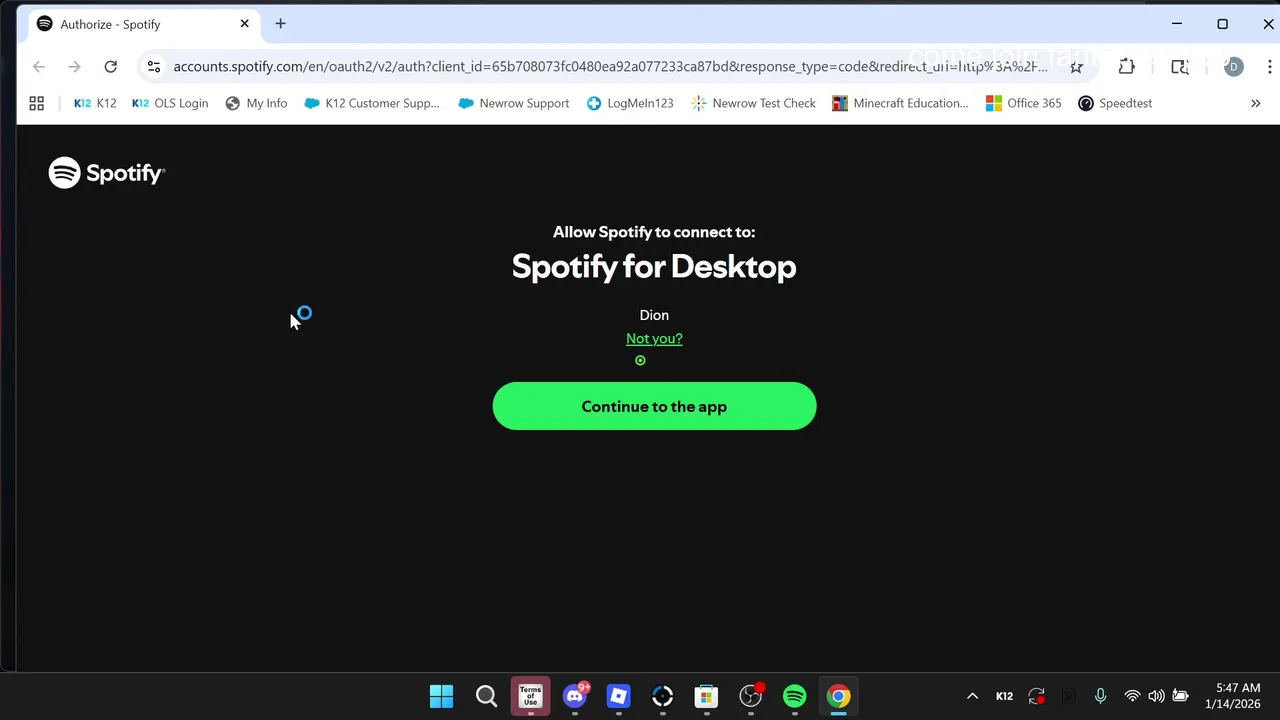Open Roblox from the taskbar

click(619, 696)
